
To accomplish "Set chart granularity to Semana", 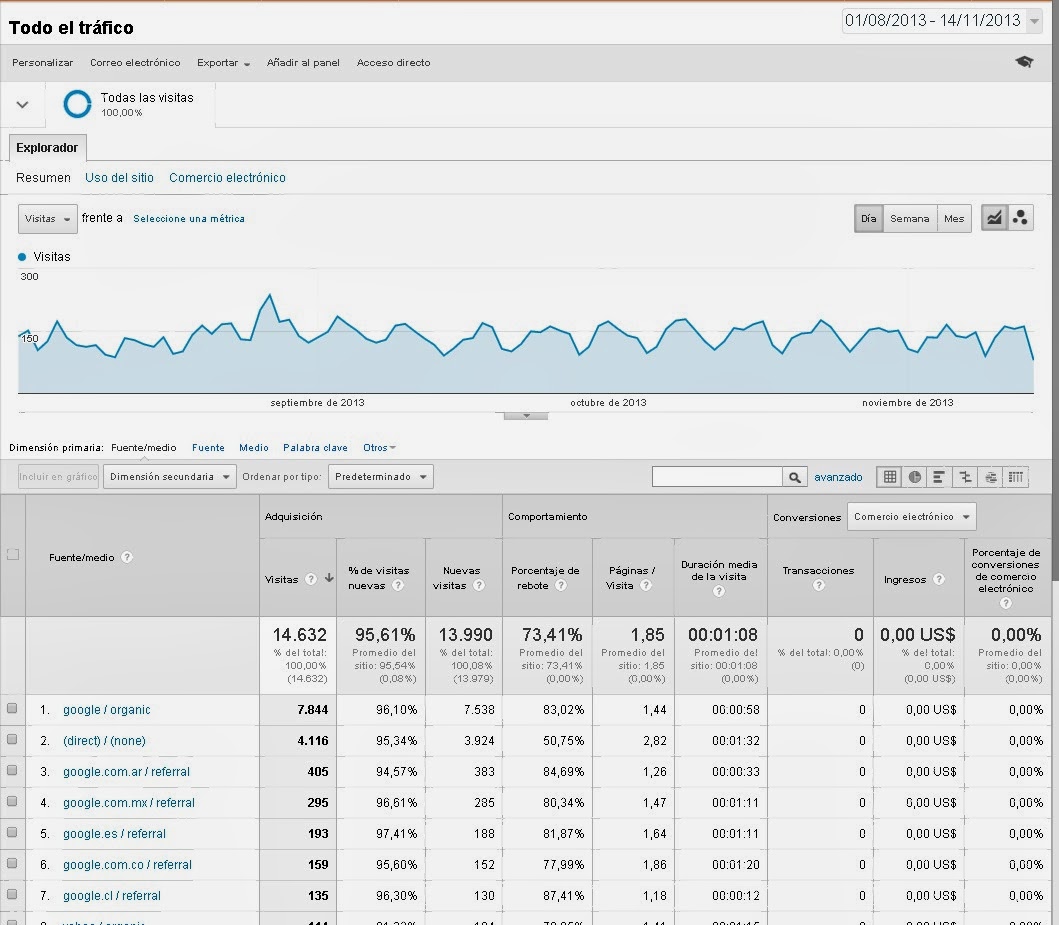I will pyautogui.click(x=910, y=219).
